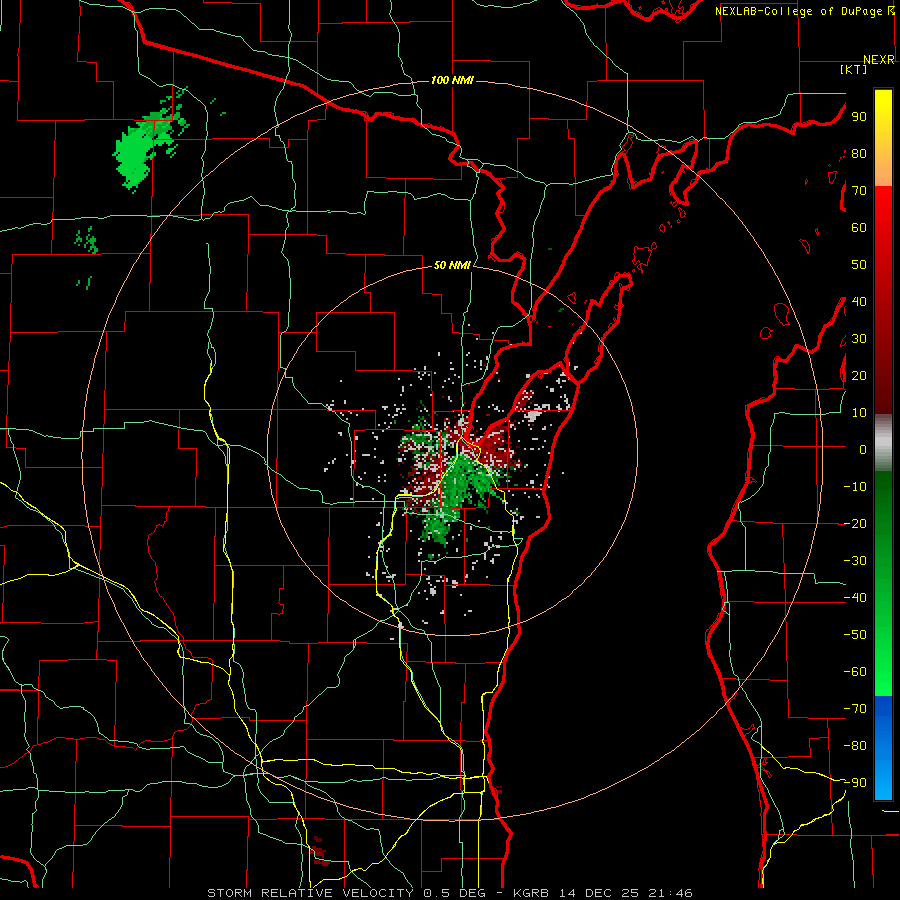
Task: Select the -30 value on velocity scale
Action: 855,561
